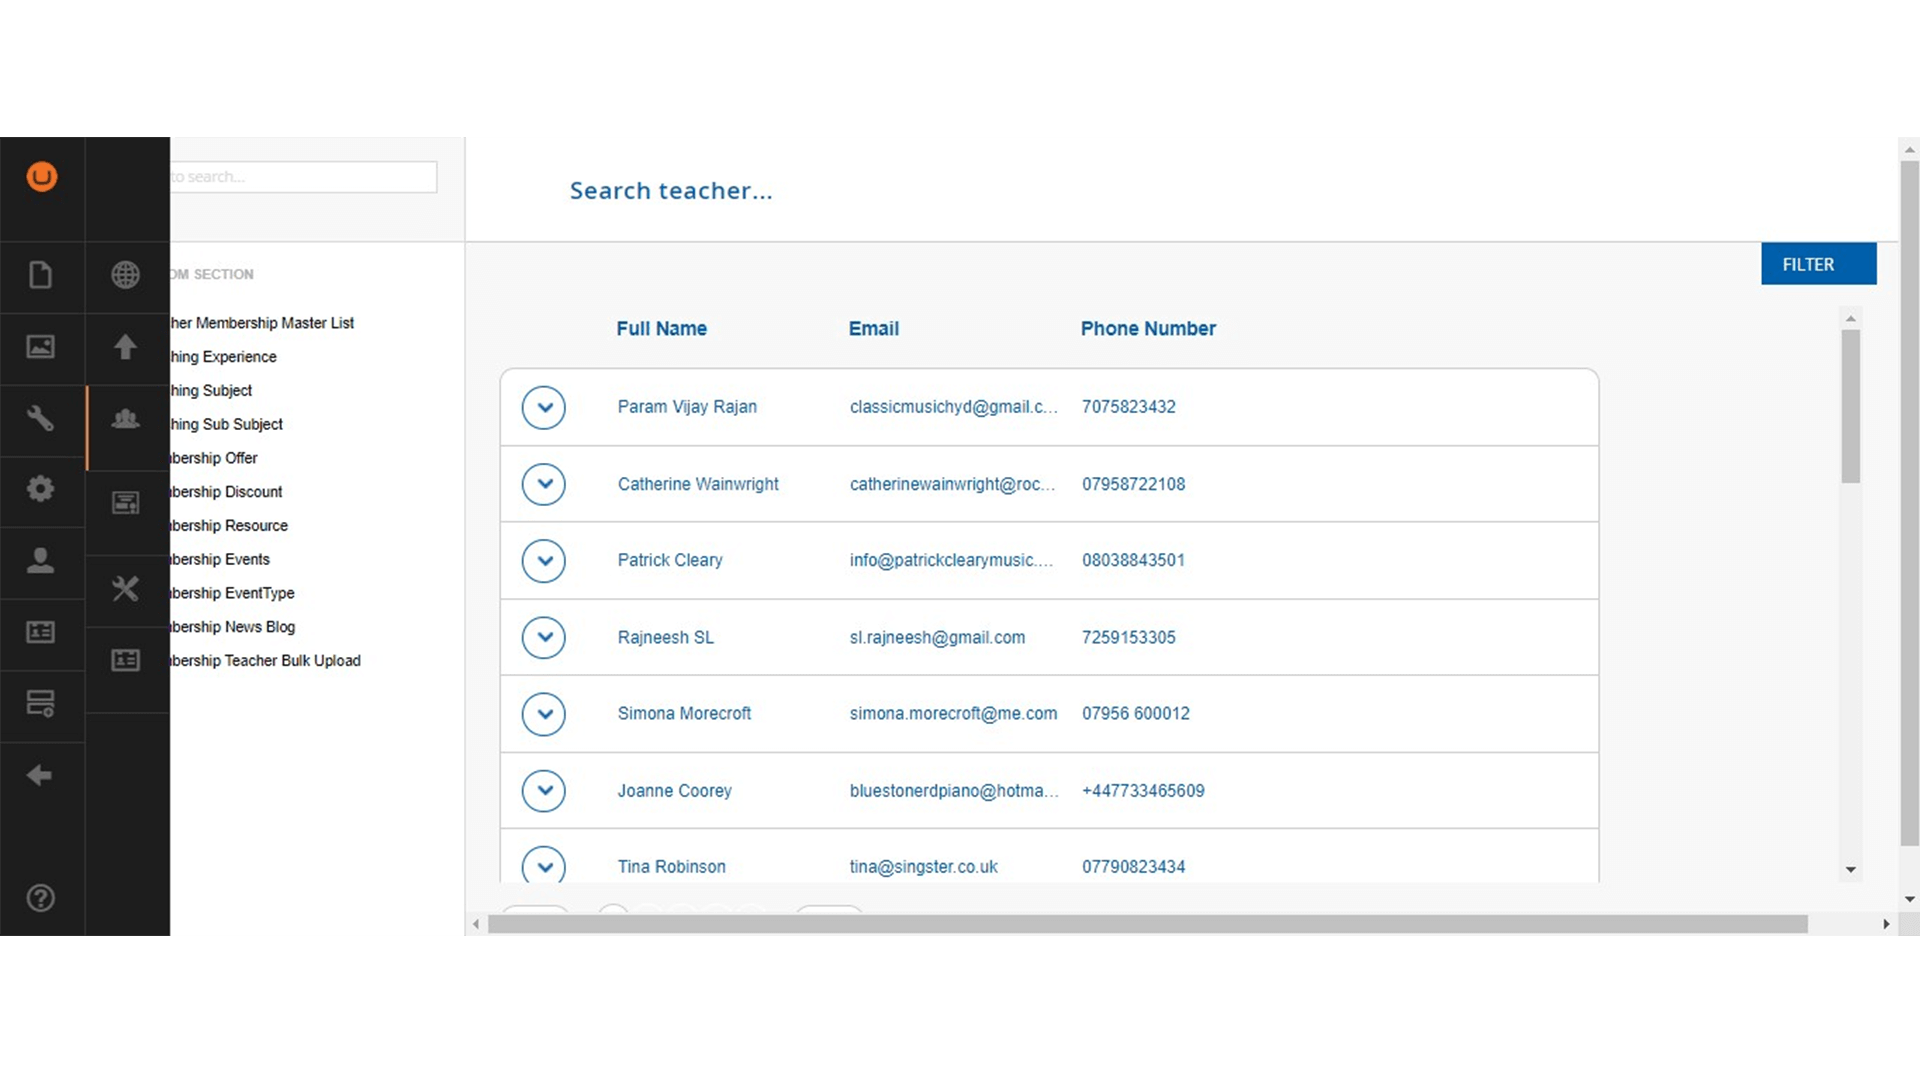Click the Search teacher field
The image size is (1920, 1080).
[671, 191]
